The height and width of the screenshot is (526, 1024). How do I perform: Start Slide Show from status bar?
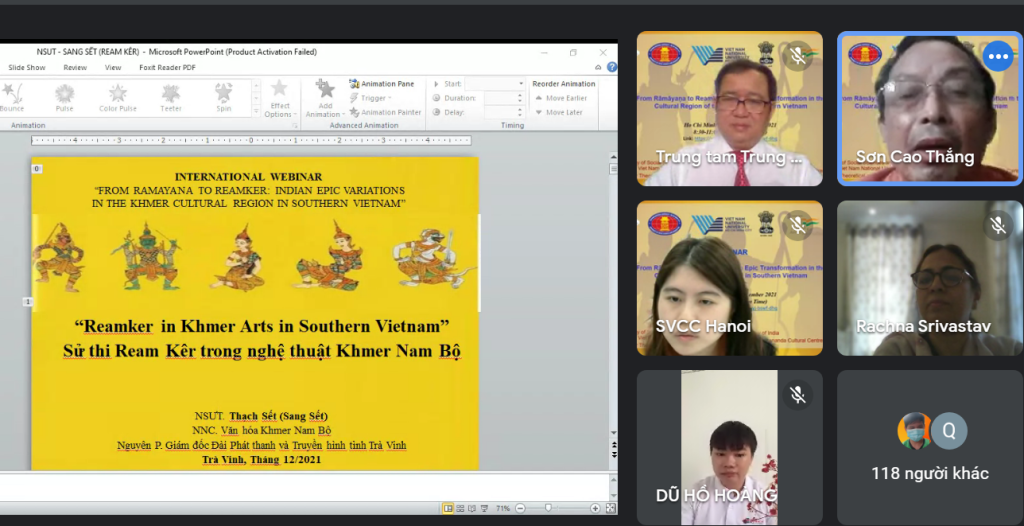click(x=484, y=508)
